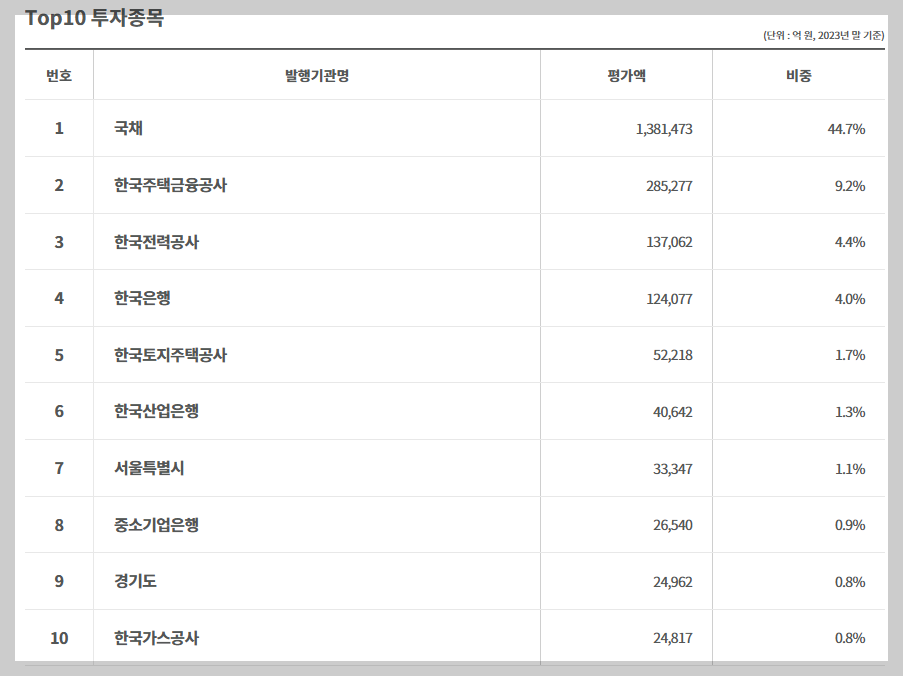
Task: Click the valuation '285,277'
Action: (x=669, y=186)
